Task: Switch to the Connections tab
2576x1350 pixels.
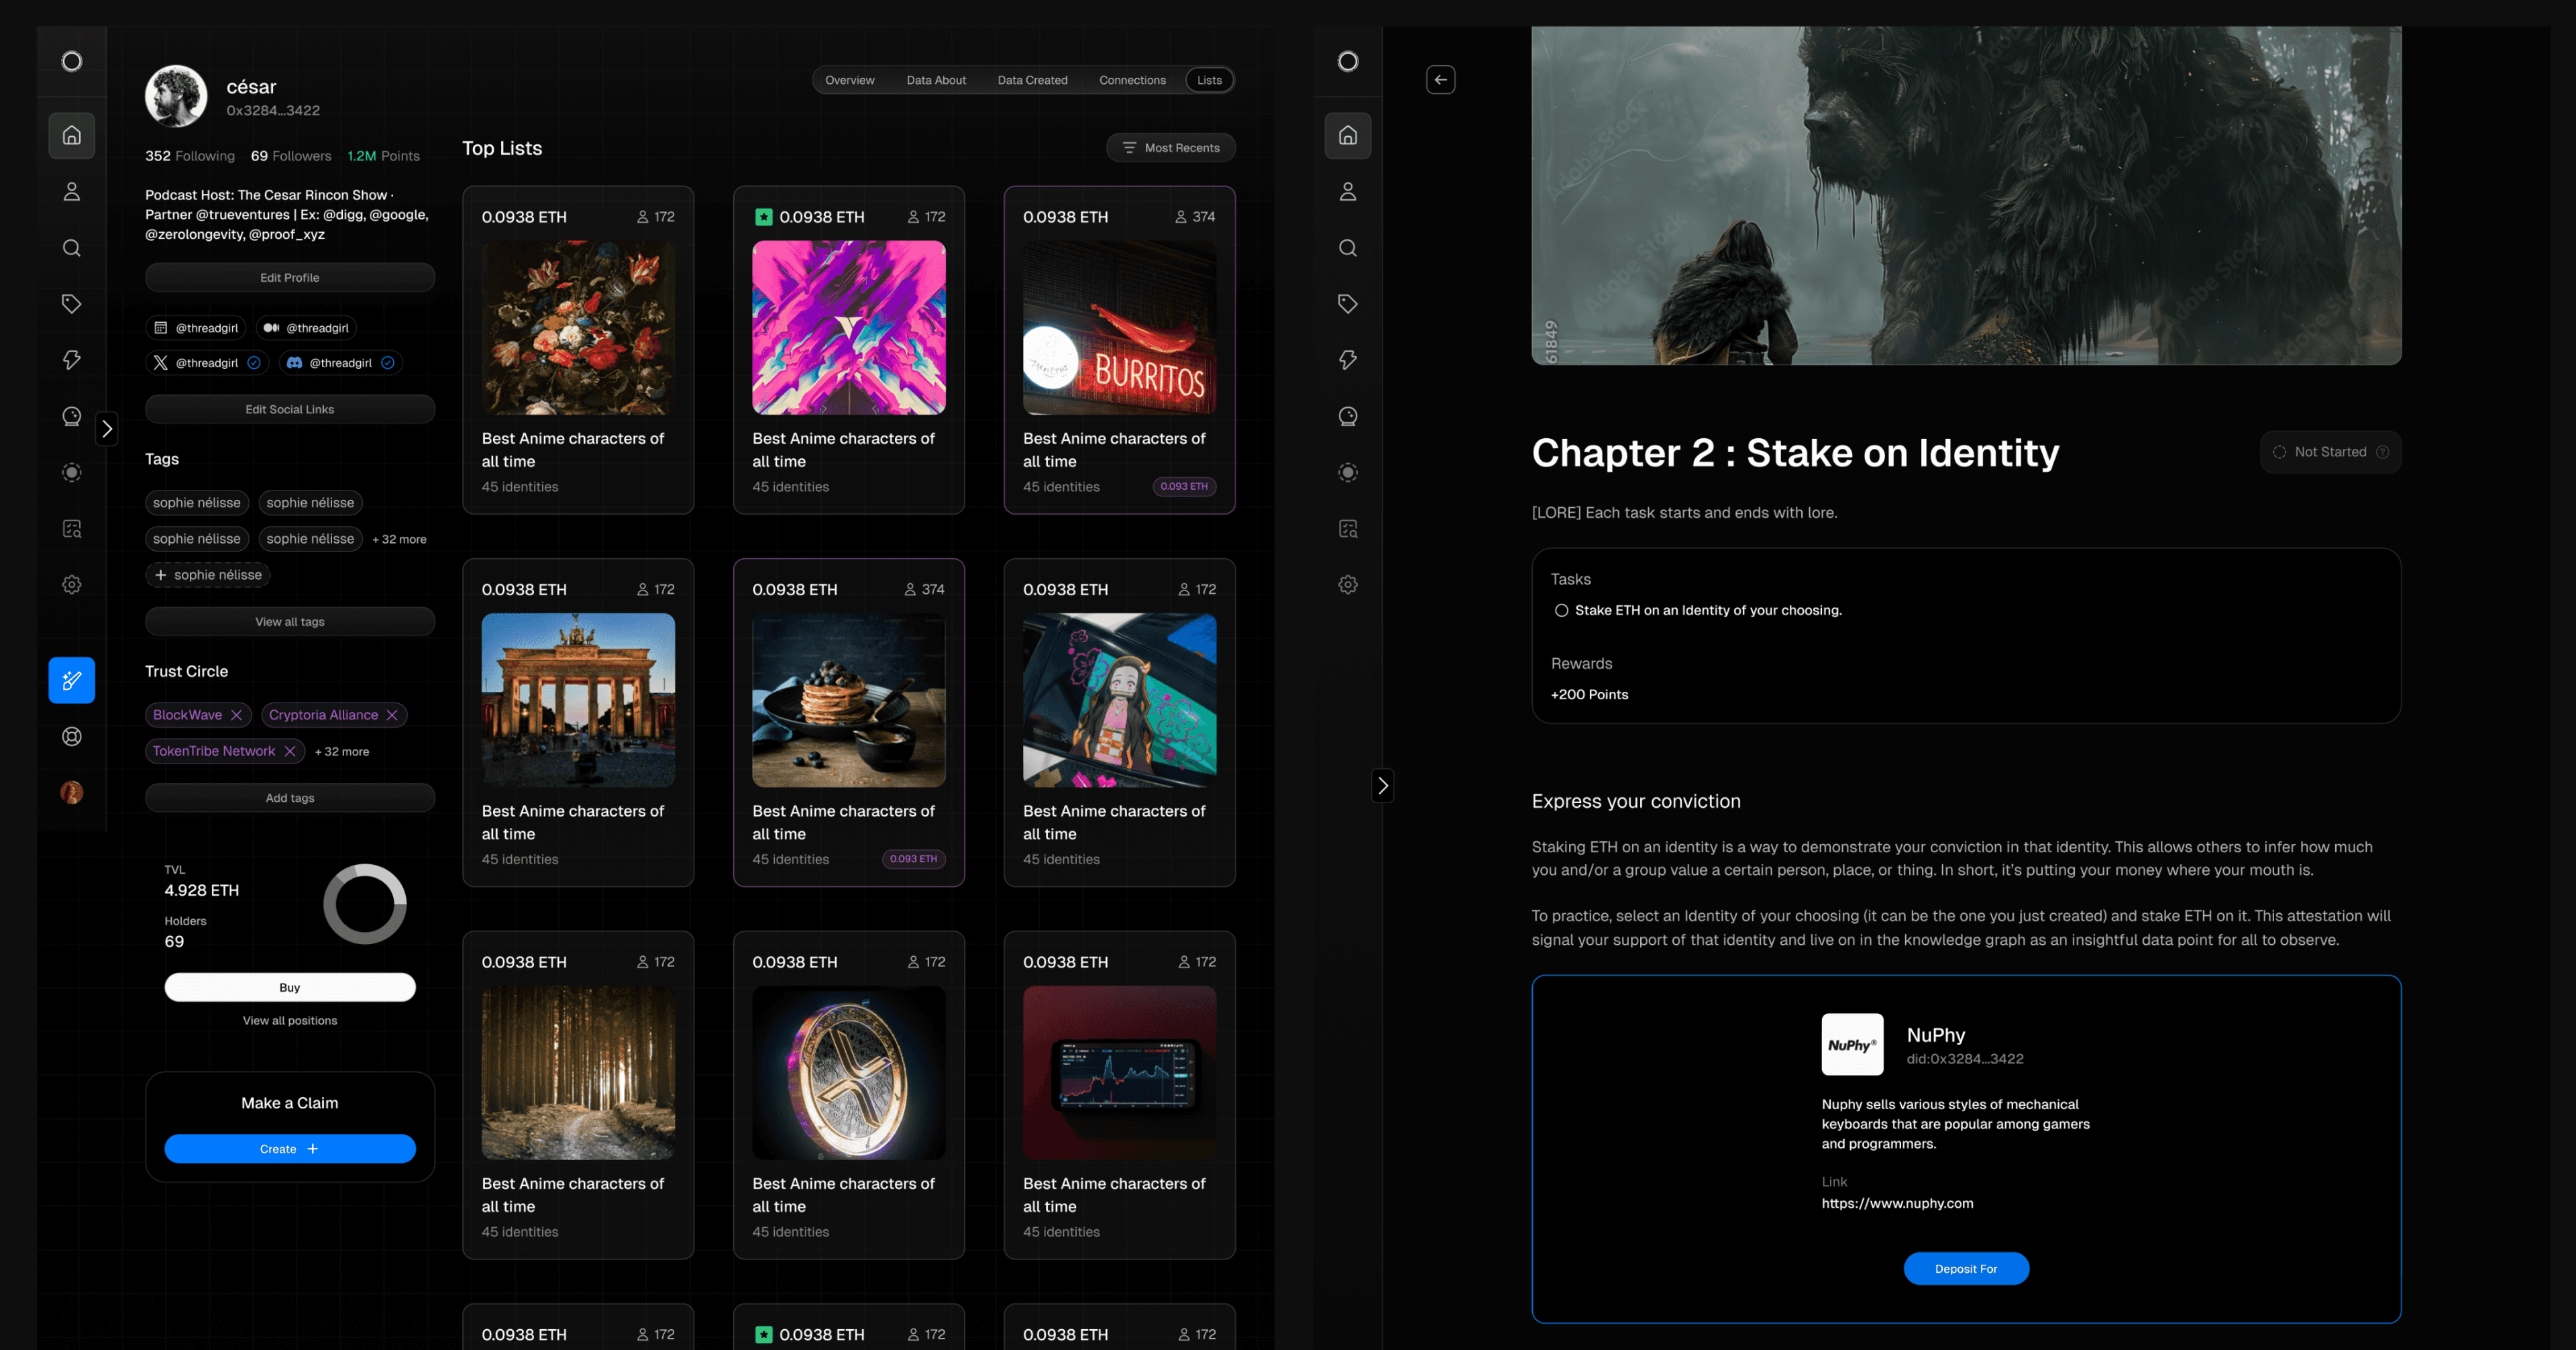Action: (1132, 80)
